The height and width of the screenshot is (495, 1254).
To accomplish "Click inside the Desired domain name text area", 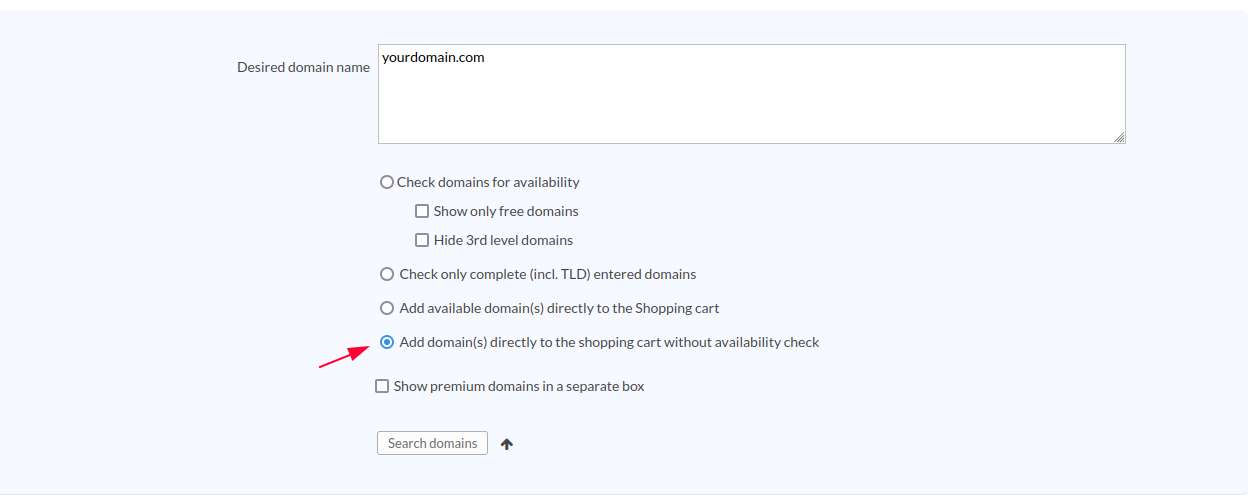I will [x=751, y=100].
